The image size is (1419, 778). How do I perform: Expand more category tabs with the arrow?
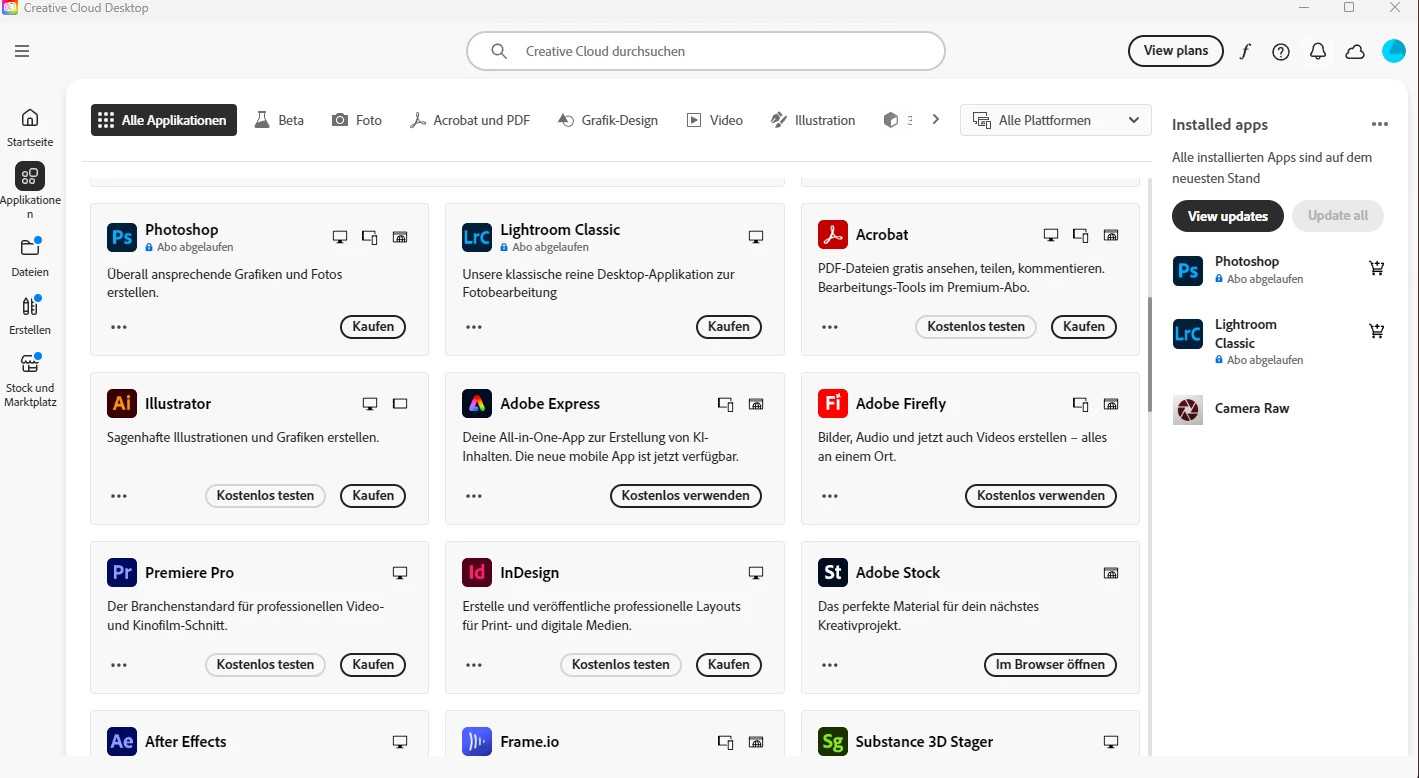(936, 119)
